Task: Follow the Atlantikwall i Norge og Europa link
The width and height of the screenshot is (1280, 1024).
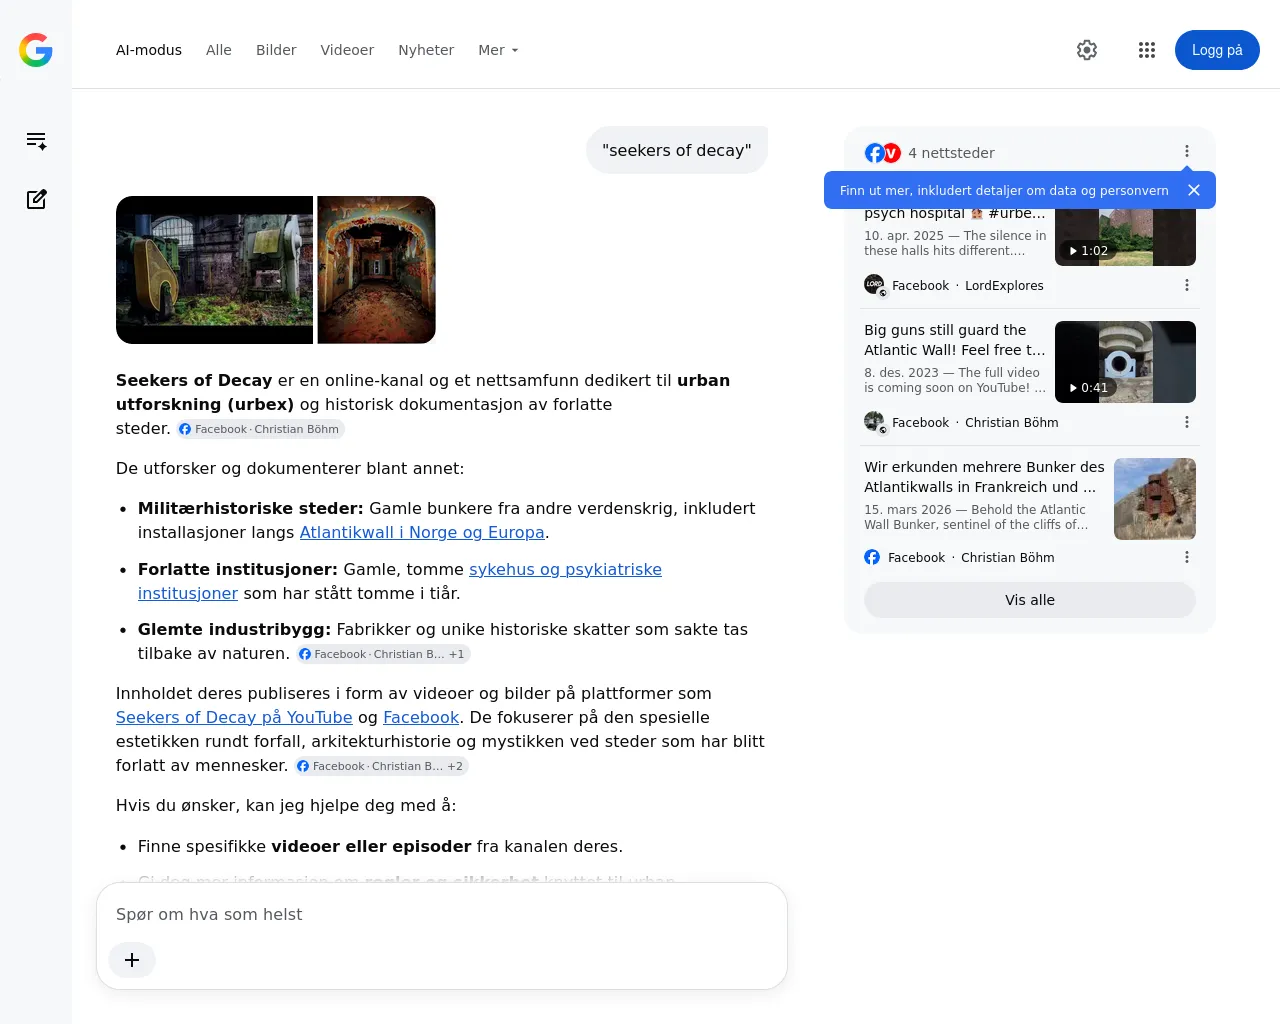Action: (x=422, y=533)
